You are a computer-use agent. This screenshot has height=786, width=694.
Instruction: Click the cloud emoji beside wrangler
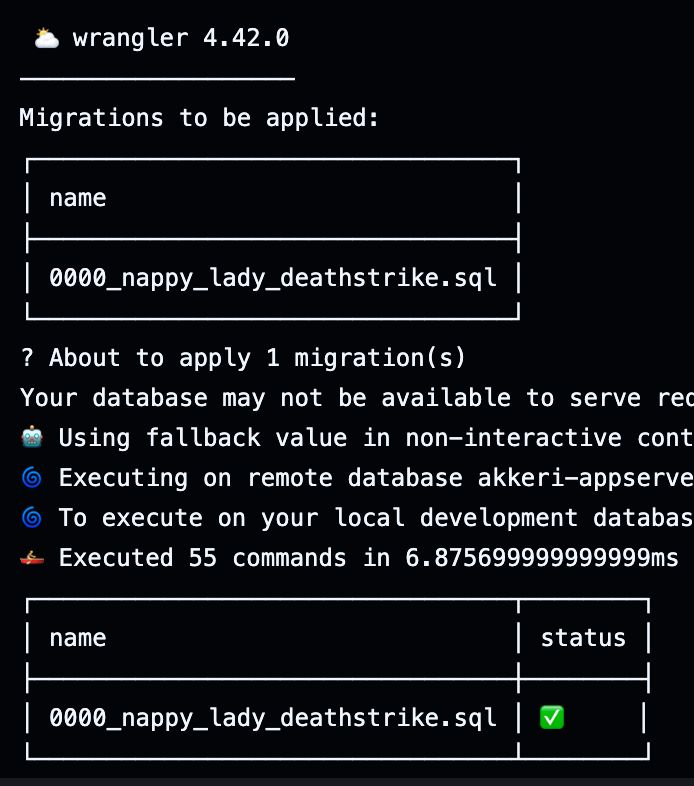(47, 38)
